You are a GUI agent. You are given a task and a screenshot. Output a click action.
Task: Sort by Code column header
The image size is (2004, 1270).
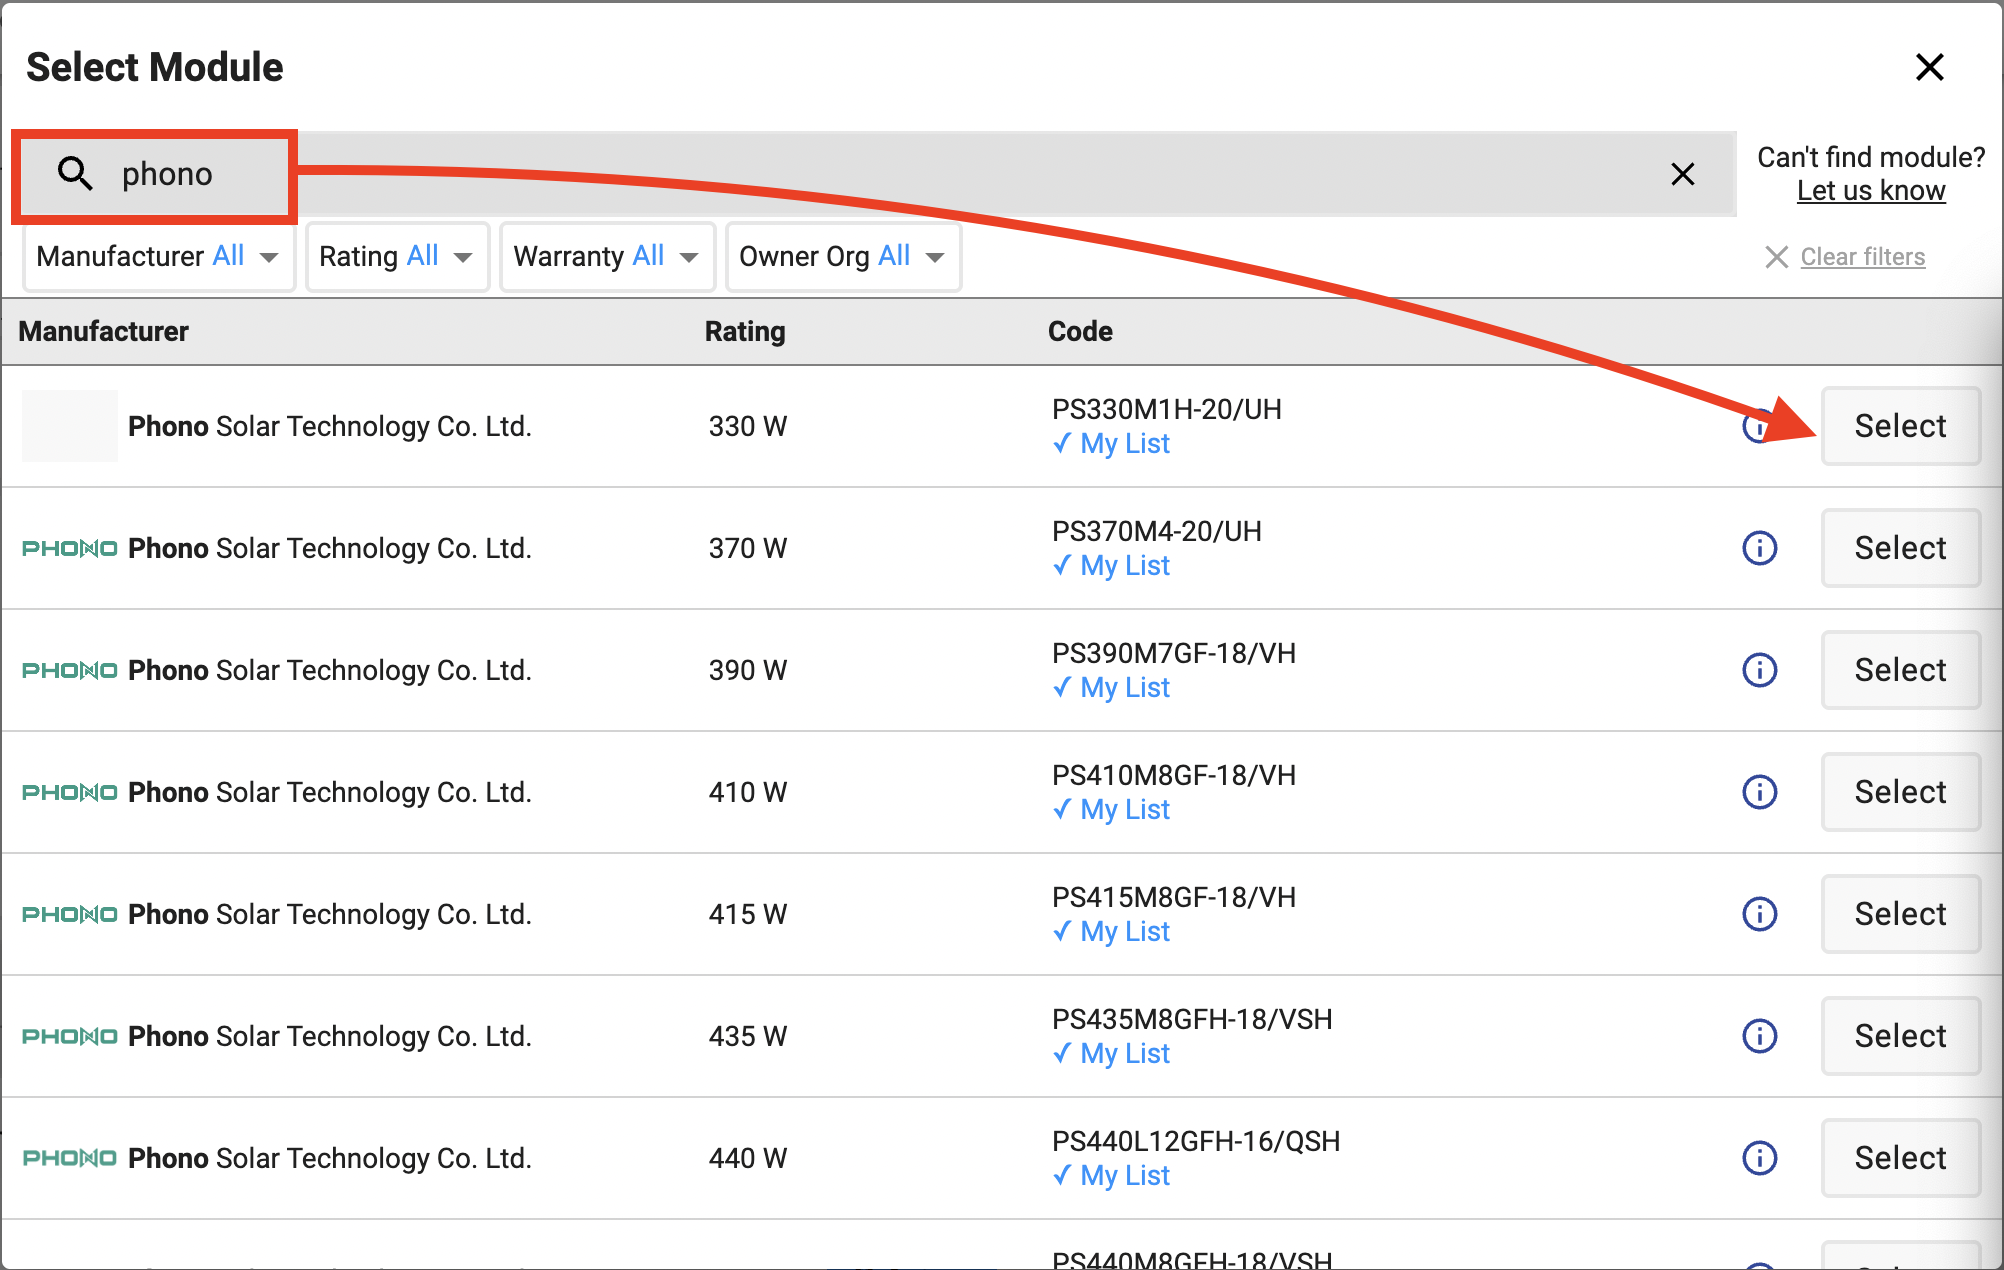1080,331
